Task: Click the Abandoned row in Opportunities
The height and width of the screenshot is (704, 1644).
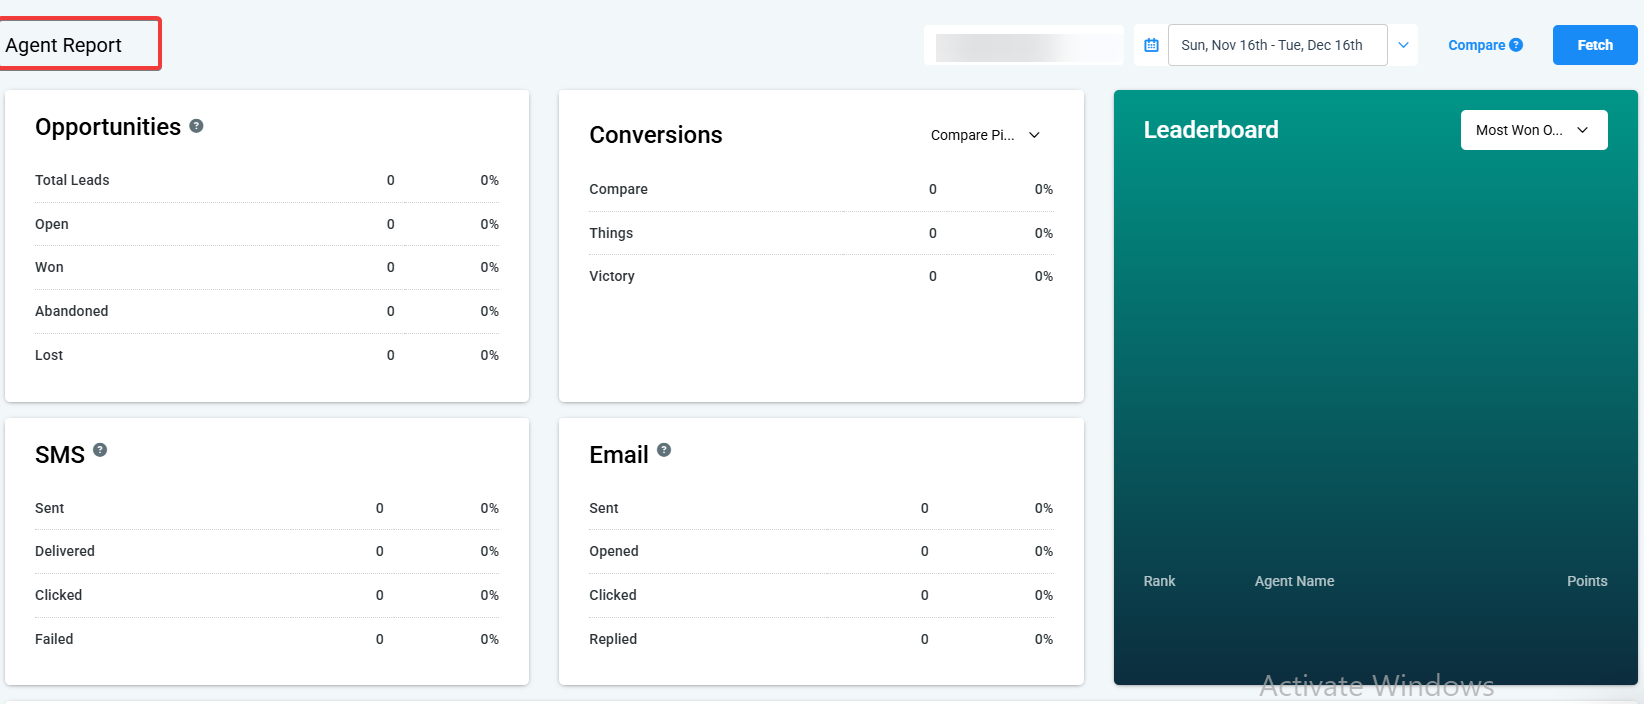Action: click(x=72, y=311)
